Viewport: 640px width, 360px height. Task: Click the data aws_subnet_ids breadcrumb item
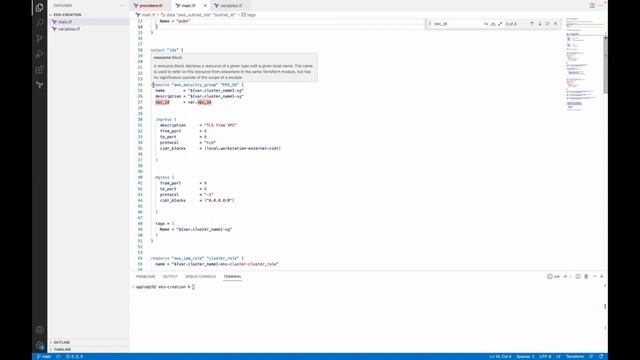[198, 15]
